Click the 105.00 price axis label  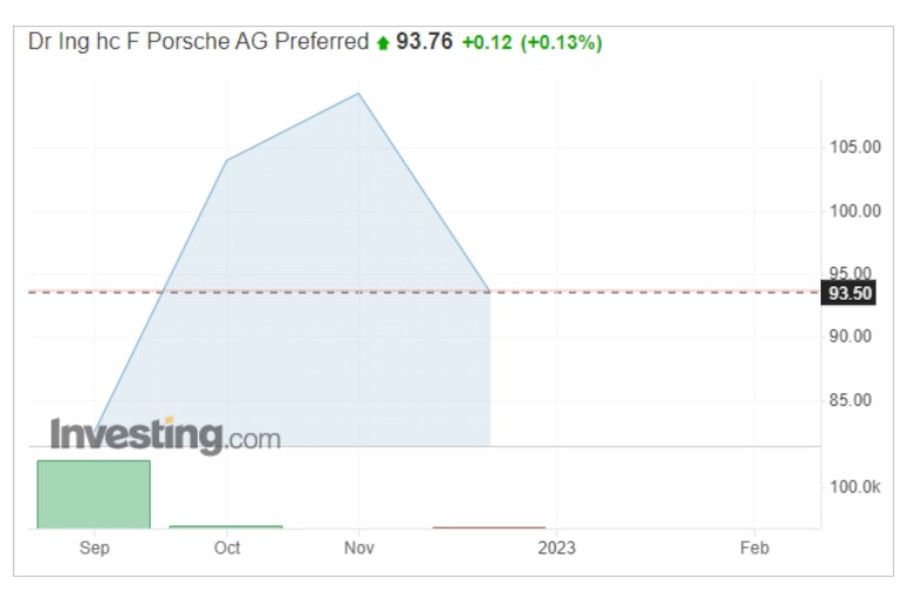[854, 147]
